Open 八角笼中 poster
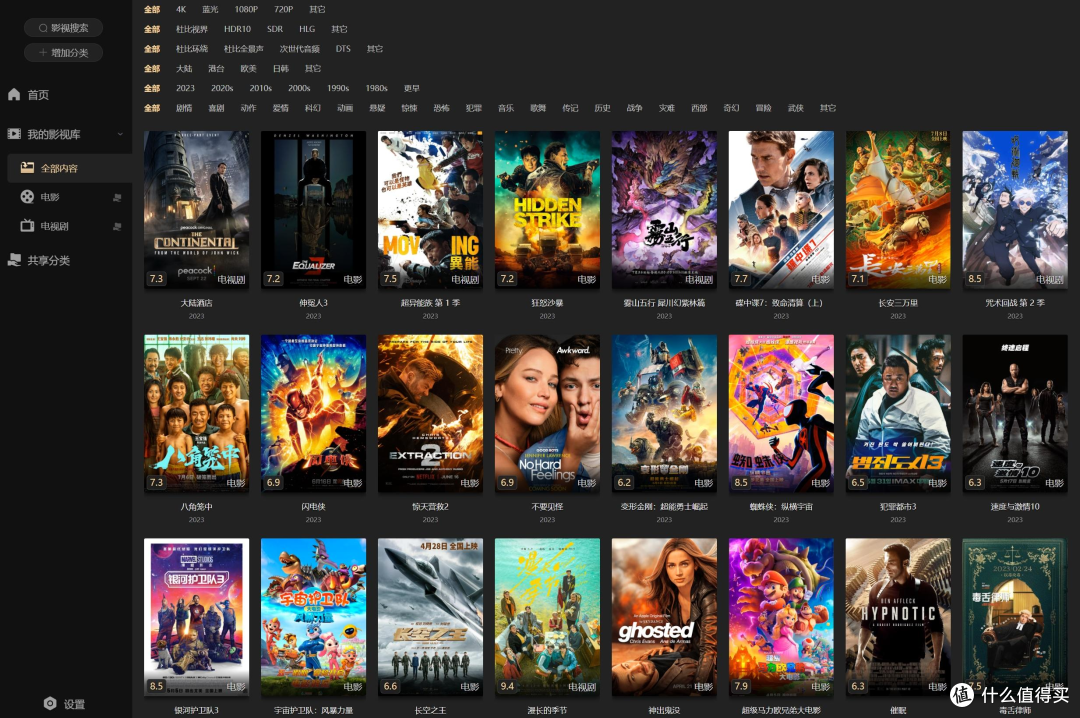The height and width of the screenshot is (718, 1080). coord(196,413)
